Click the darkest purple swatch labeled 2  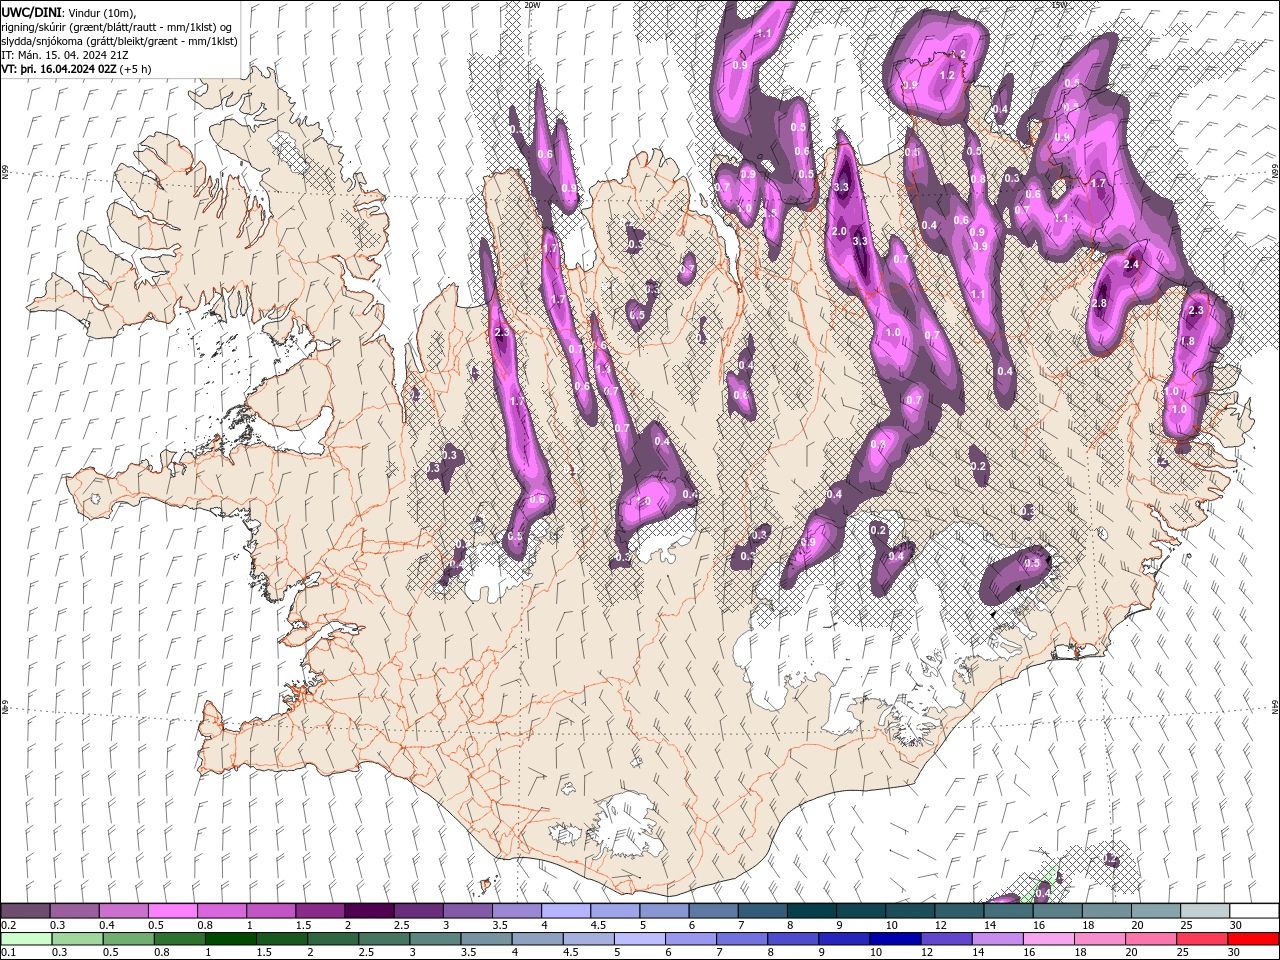(x=369, y=910)
